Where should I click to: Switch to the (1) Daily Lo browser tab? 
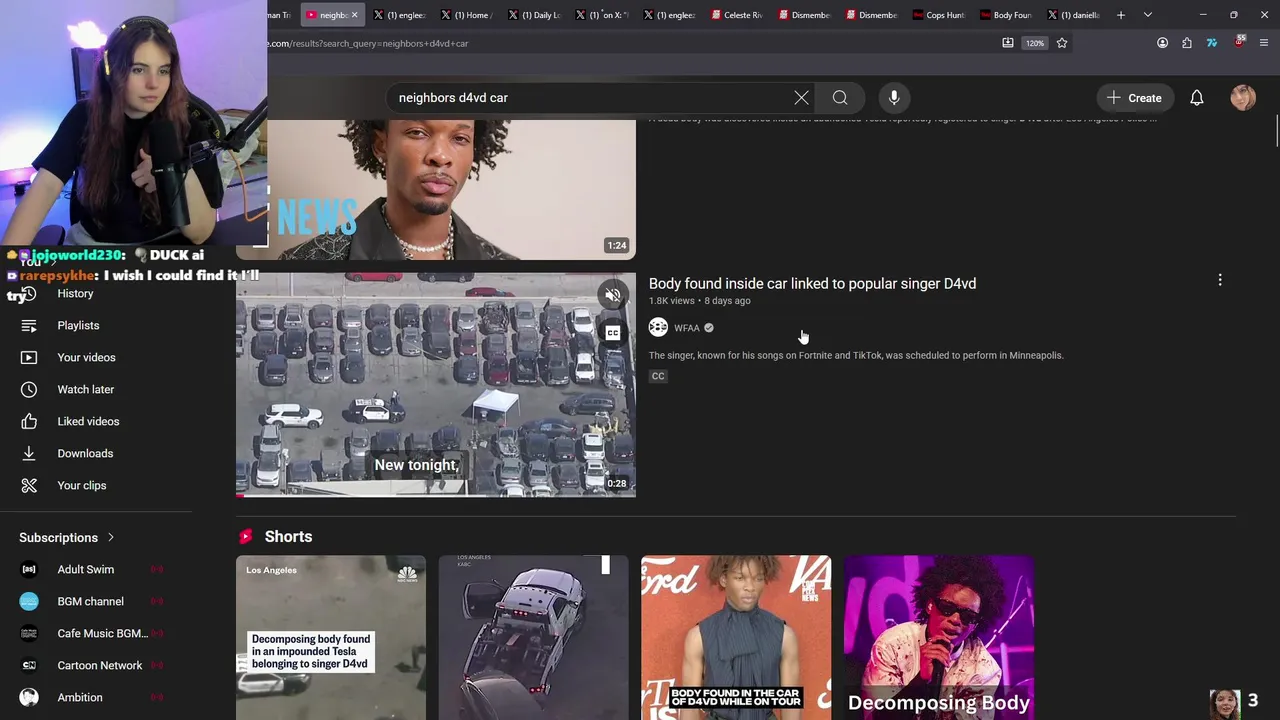535,15
